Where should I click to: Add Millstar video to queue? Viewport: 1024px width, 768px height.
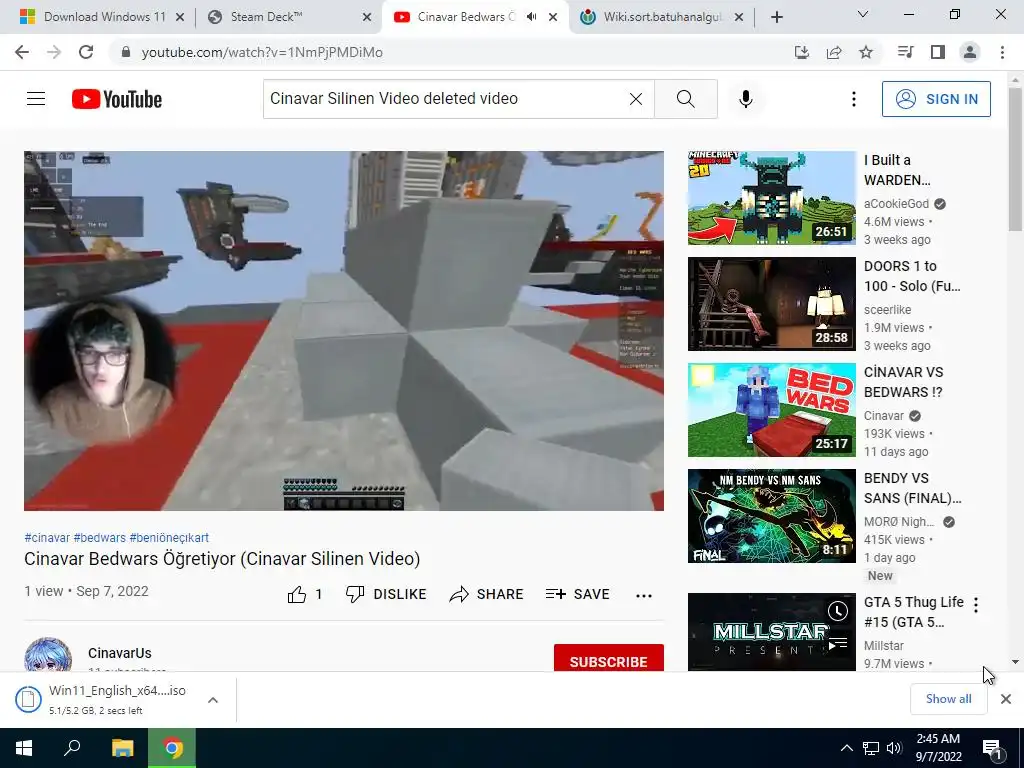coord(838,644)
